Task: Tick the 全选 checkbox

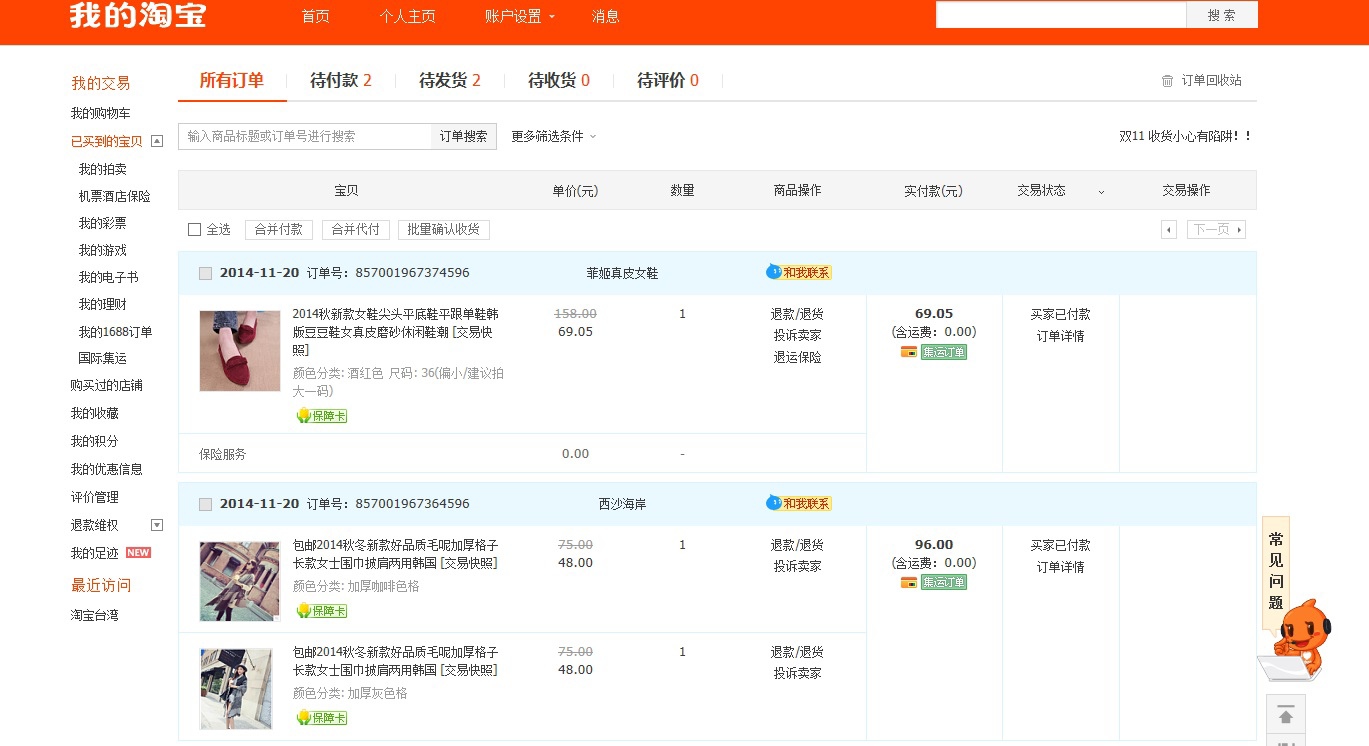Action: [x=195, y=230]
